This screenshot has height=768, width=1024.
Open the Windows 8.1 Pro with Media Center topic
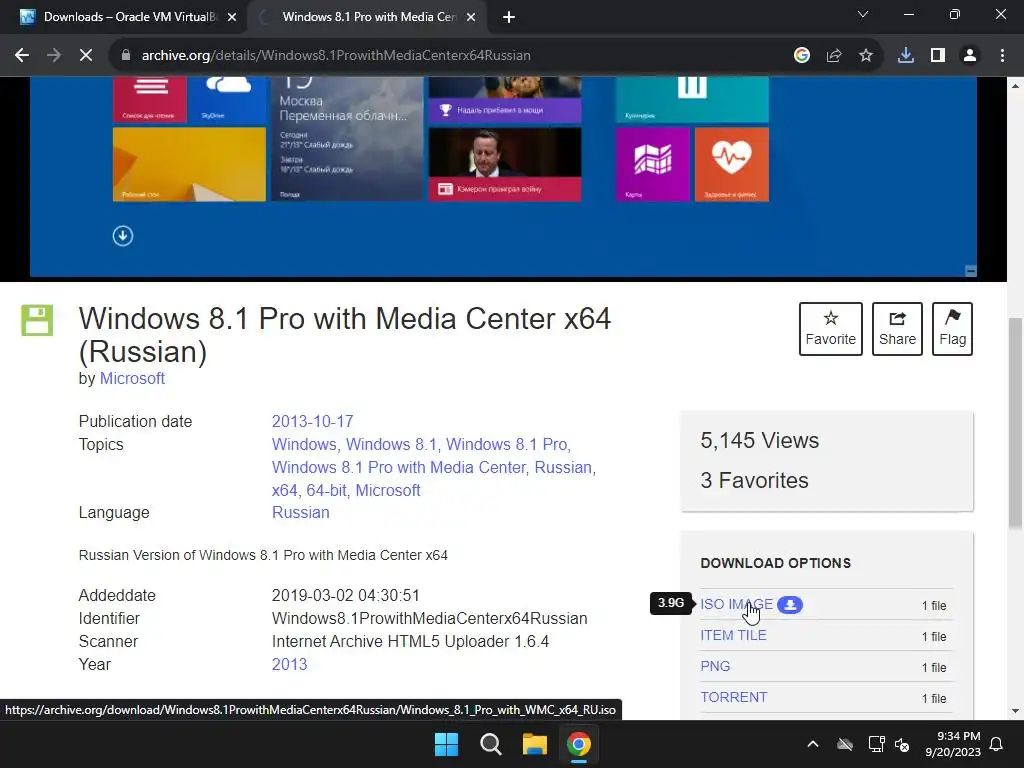tap(398, 468)
